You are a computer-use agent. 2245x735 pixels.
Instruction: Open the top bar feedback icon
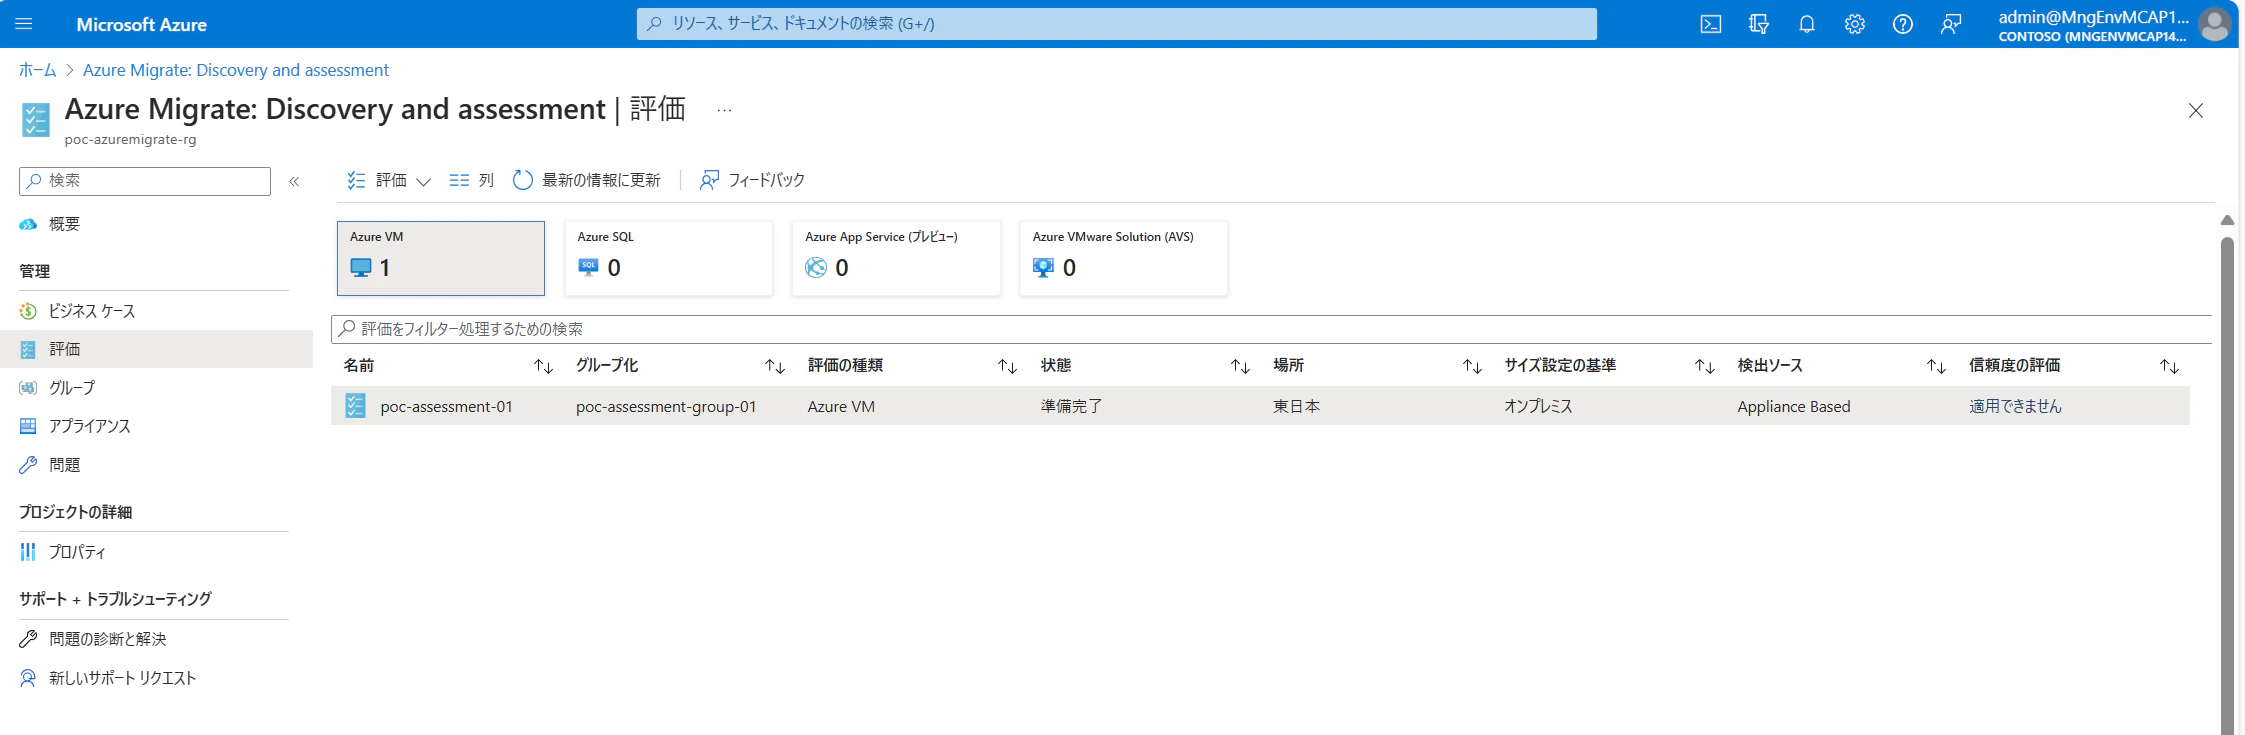1951,24
